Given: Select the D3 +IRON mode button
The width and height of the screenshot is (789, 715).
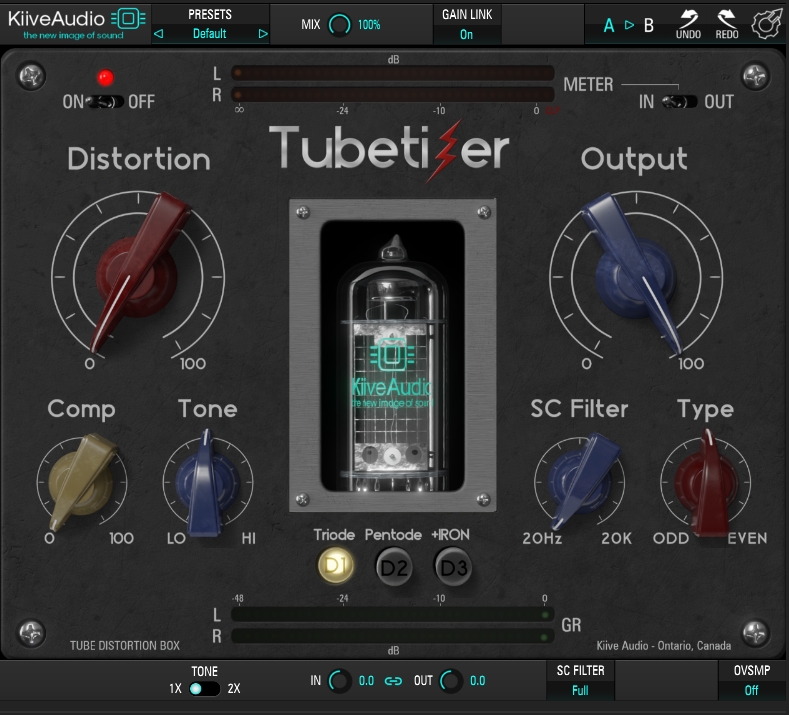Looking at the screenshot, I should pos(453,568).
